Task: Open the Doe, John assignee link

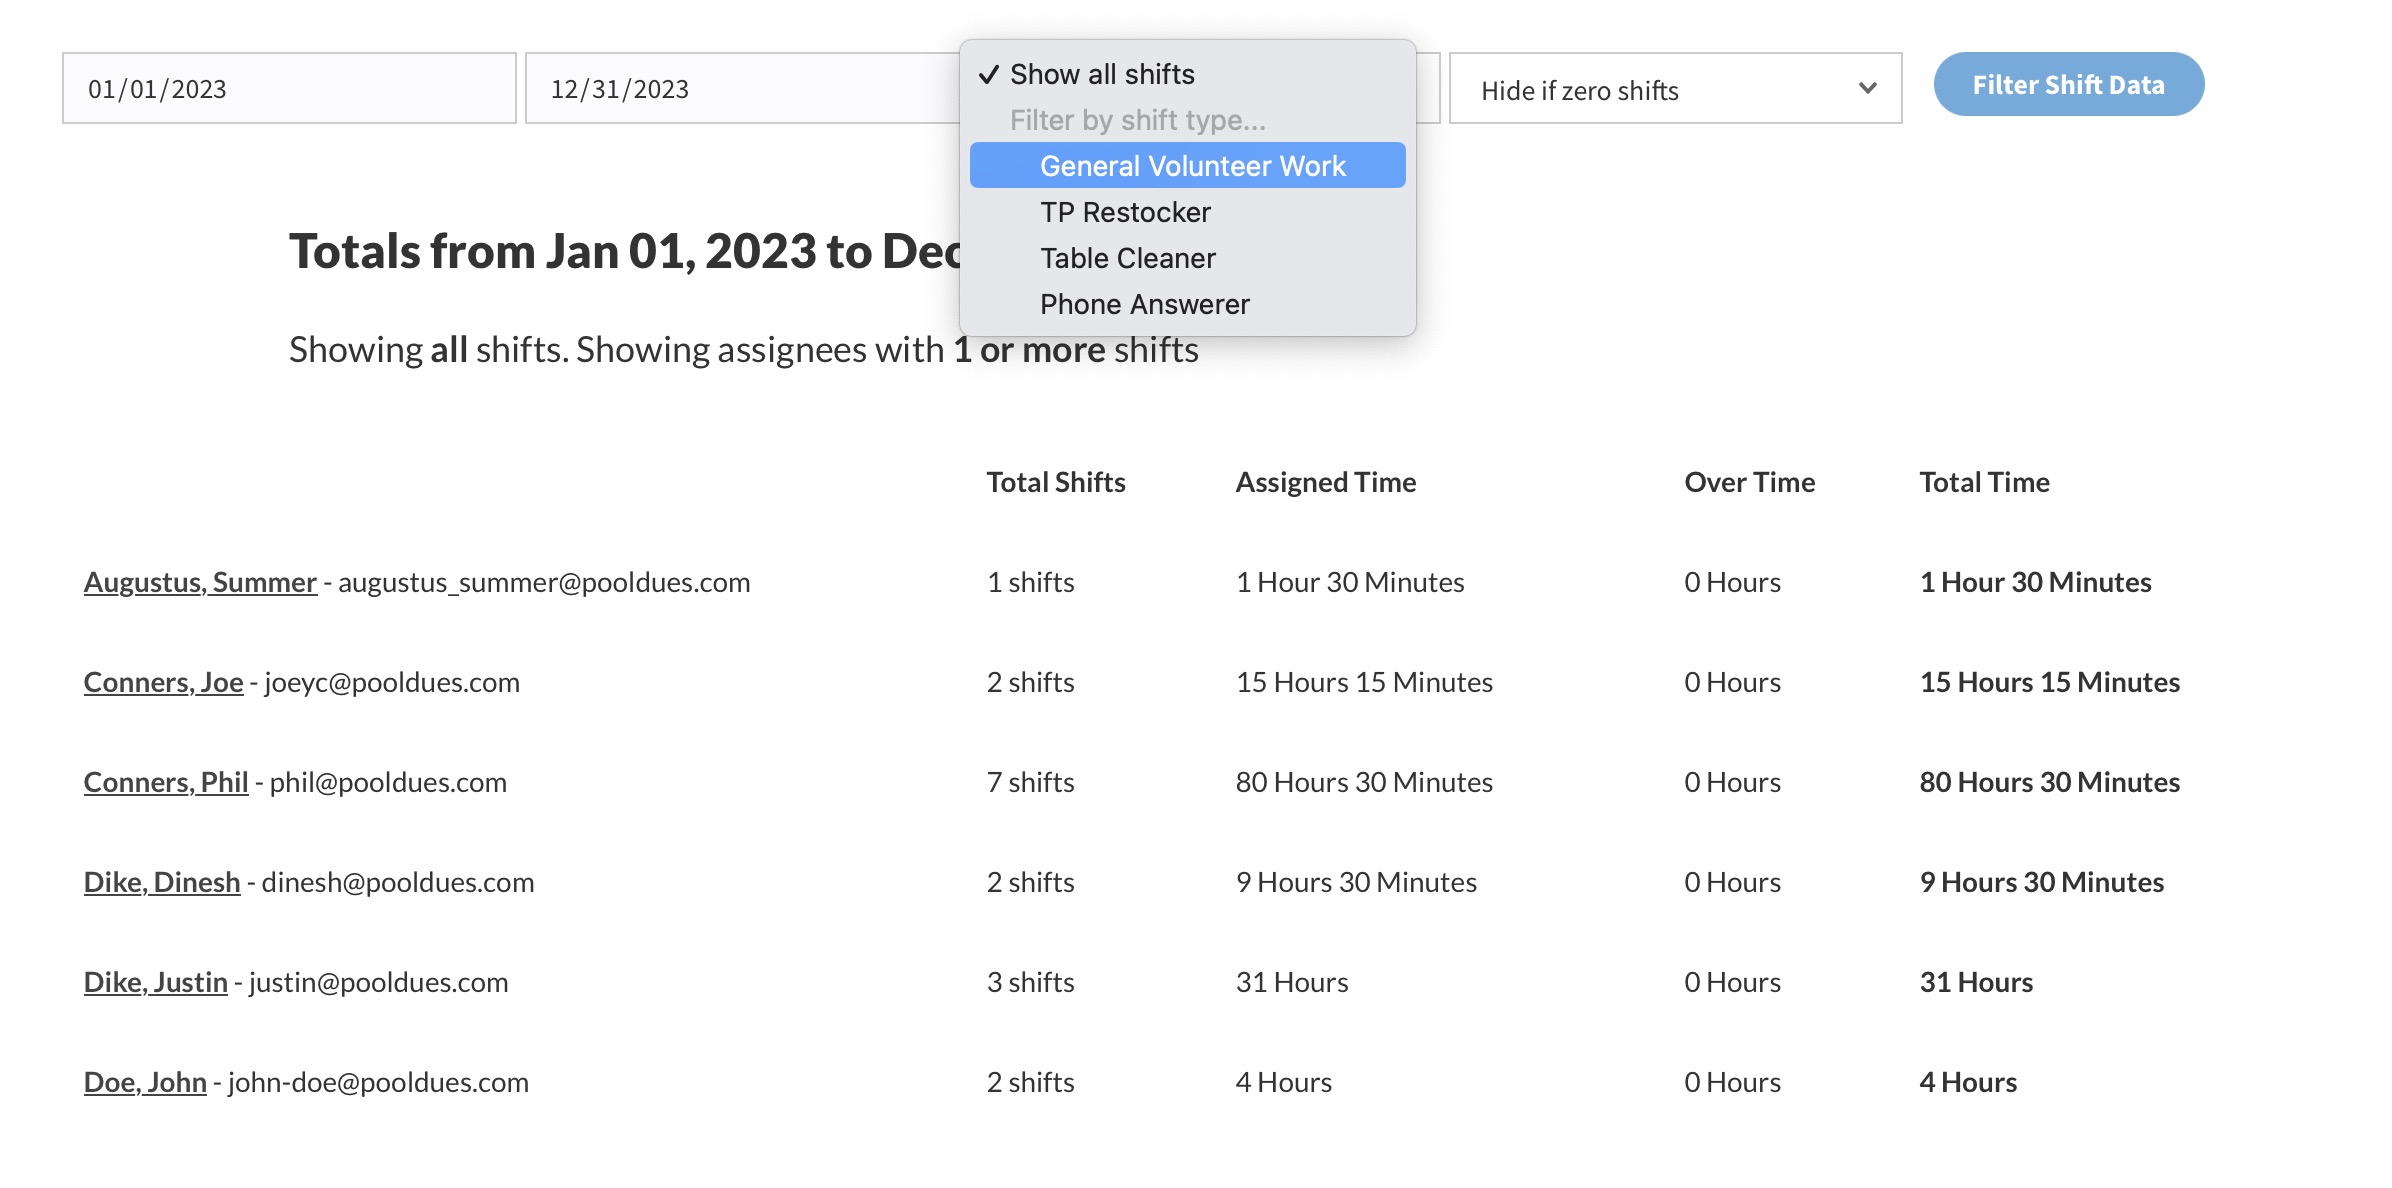Action: click(145, 1082)
